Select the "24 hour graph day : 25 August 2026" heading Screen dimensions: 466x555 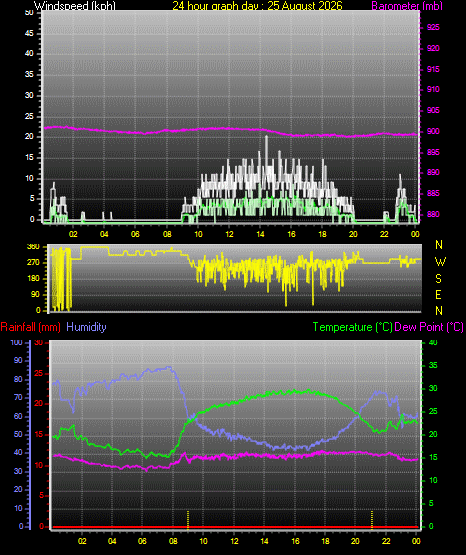258,6
